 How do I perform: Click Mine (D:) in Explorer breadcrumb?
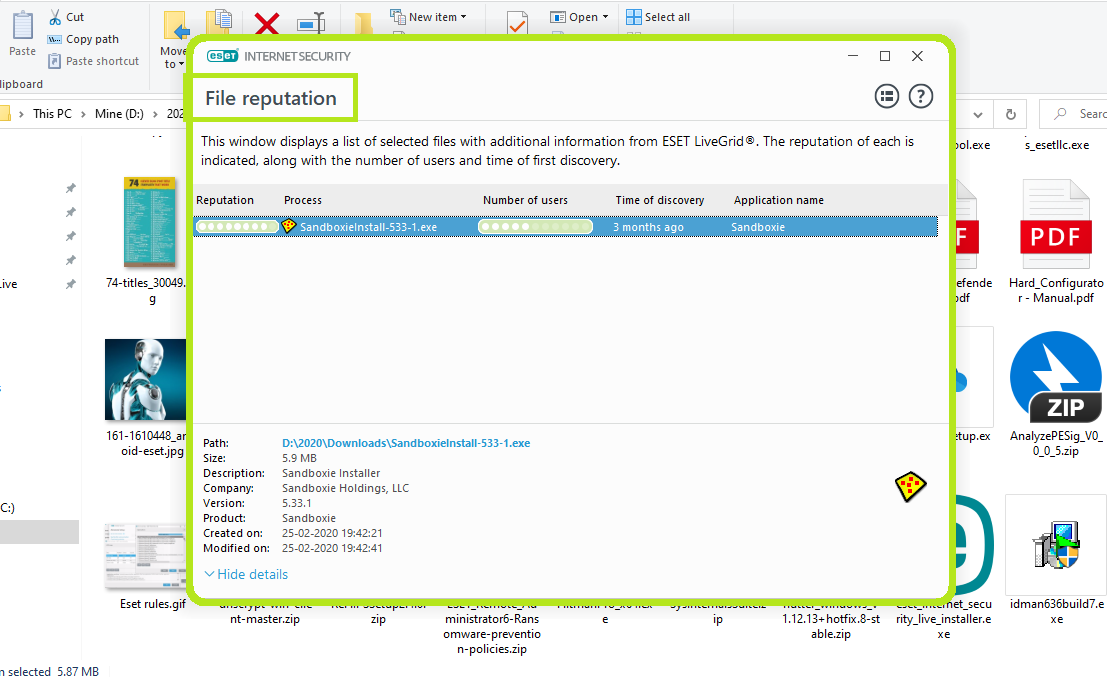click(119, 114)
